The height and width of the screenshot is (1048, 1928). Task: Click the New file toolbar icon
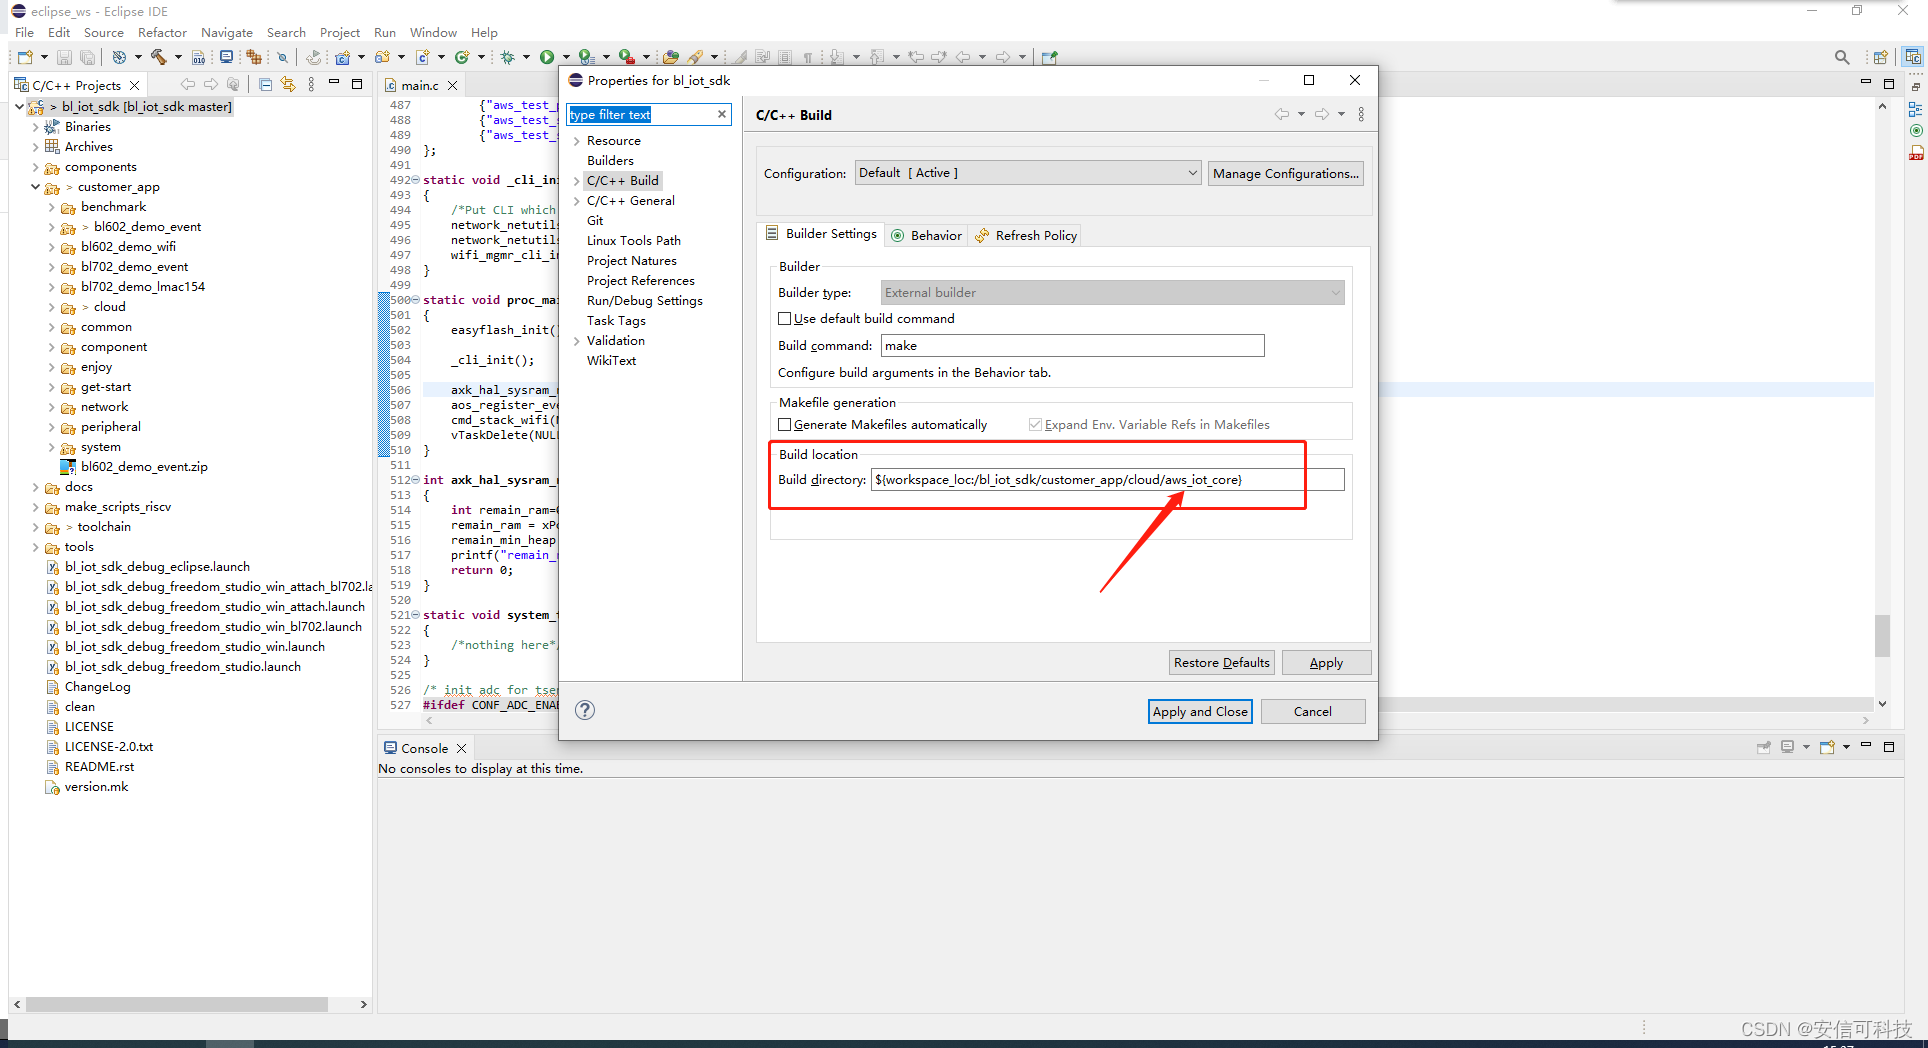click(x=25, y=57)
